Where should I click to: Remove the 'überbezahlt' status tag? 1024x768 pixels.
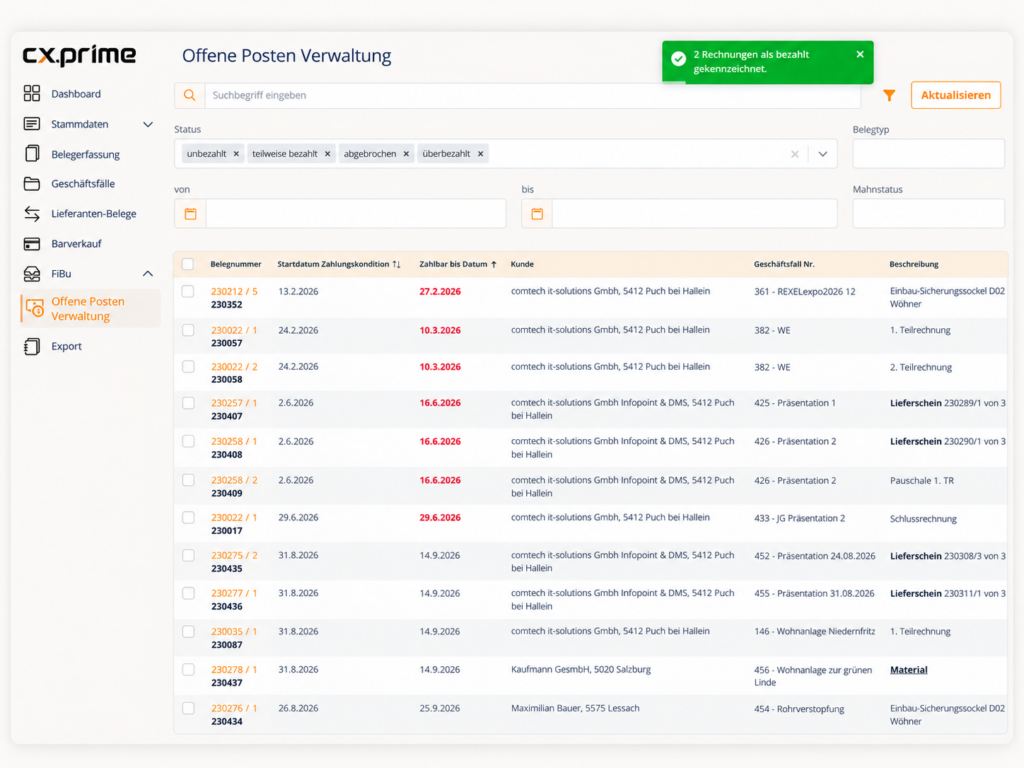(481, 154)
